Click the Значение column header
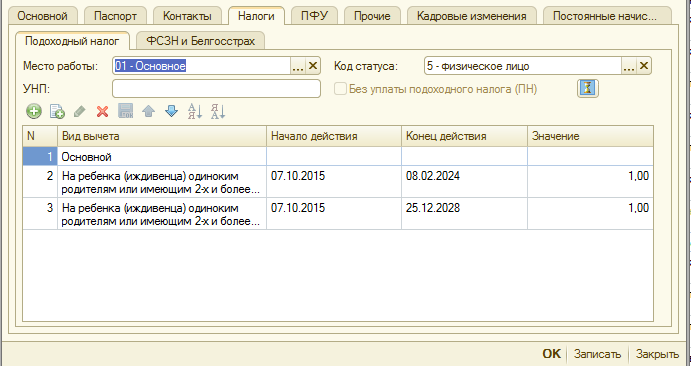691x366 pixels. point(590,136)
